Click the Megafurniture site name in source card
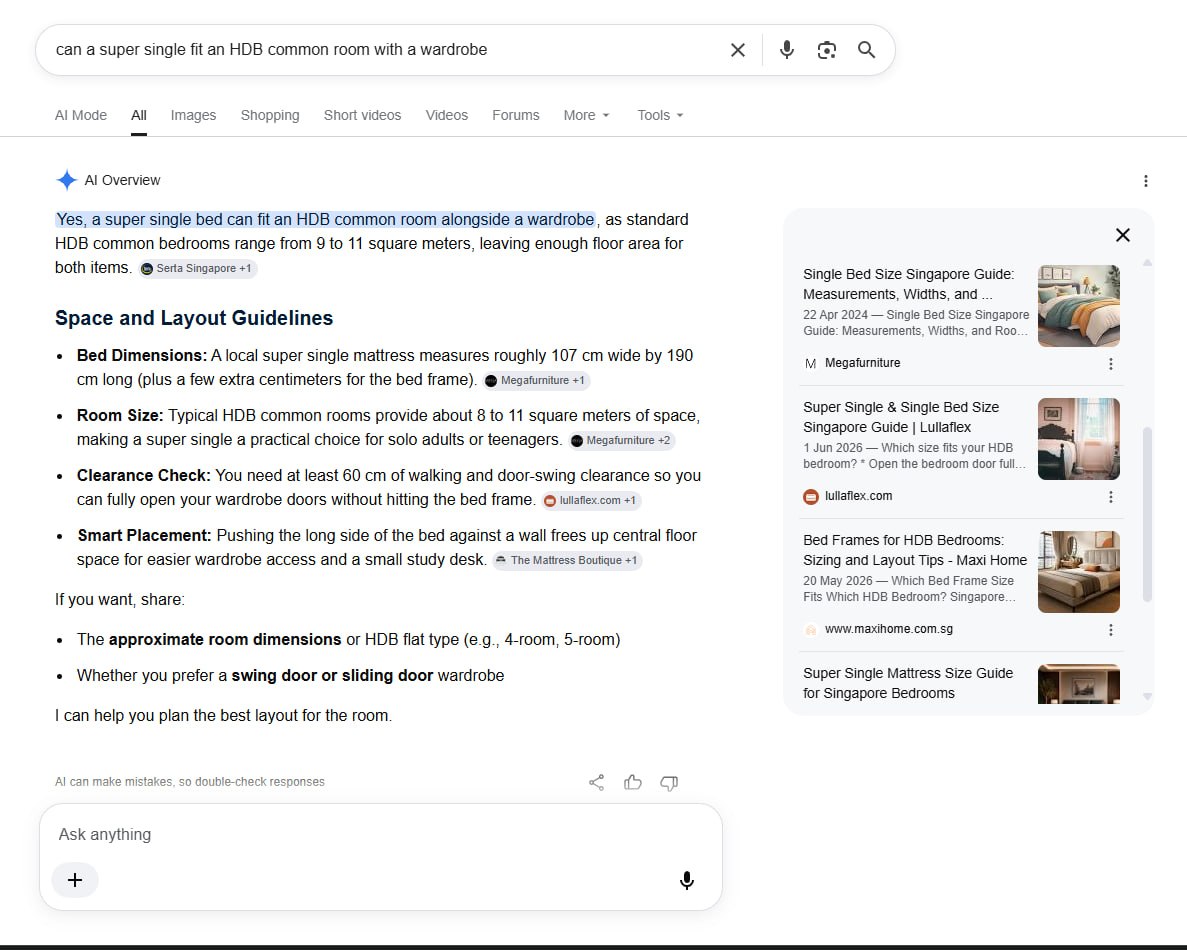1187x950 pixels. [862, 363]
